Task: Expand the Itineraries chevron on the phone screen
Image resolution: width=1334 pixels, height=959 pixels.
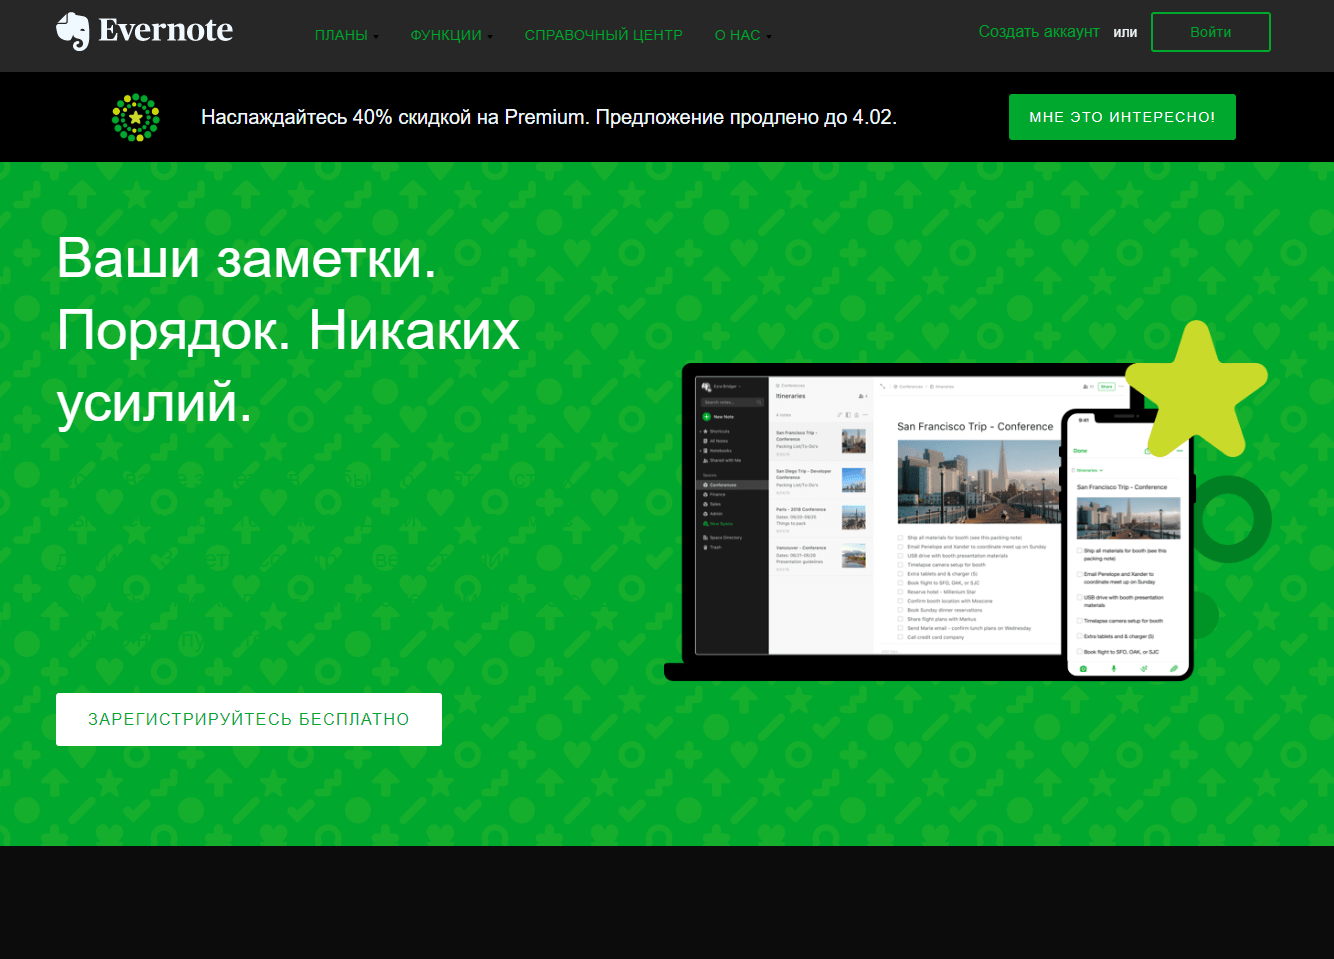Action: point(1101,470)
